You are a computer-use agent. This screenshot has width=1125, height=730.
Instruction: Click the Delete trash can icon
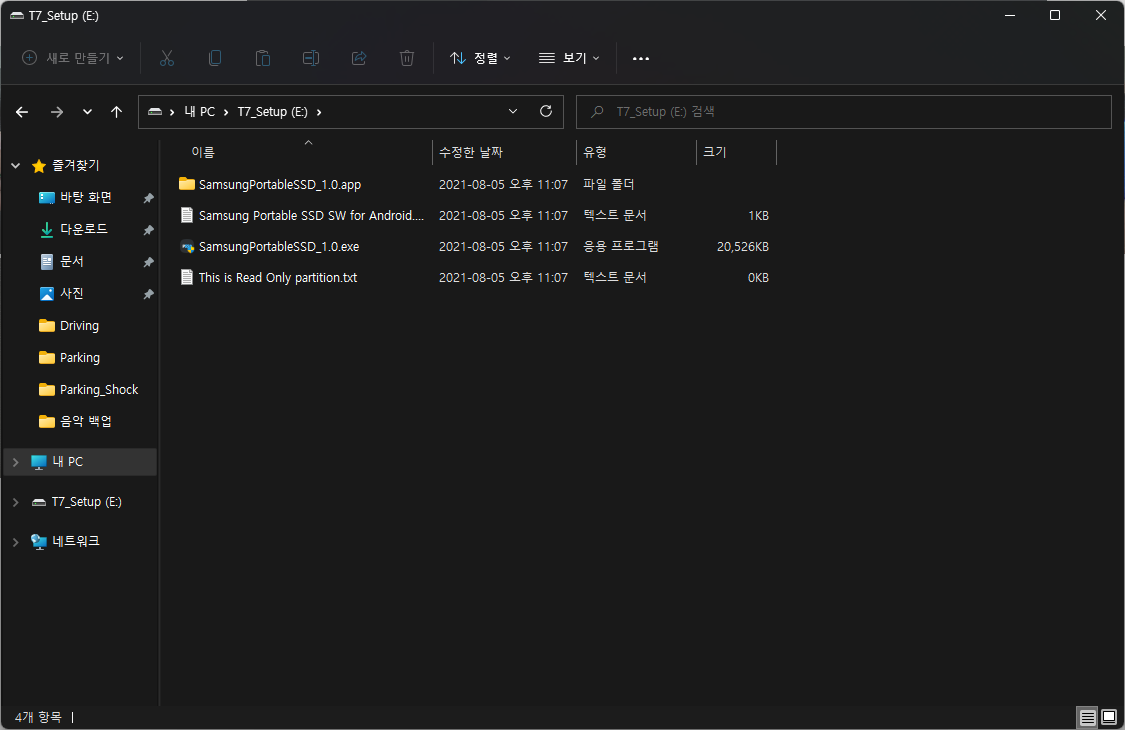coord(407,58)
